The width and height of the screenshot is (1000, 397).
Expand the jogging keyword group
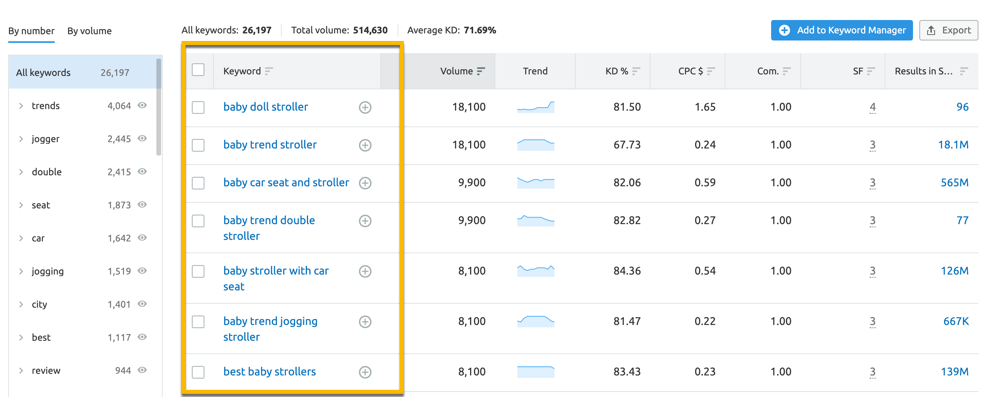click(21, 271)
